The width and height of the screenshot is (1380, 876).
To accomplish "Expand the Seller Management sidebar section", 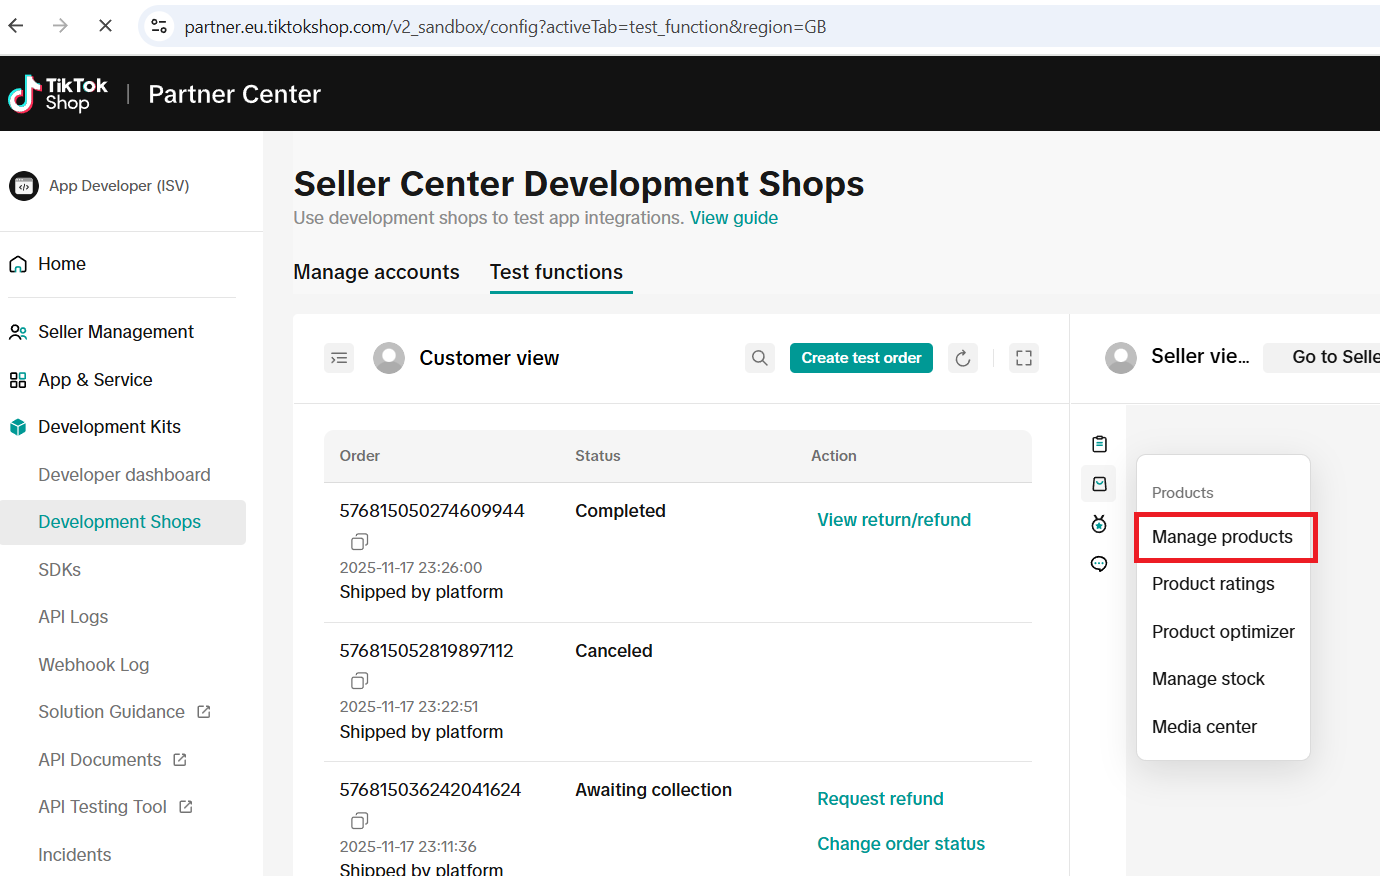I will (x=116, y=332).
